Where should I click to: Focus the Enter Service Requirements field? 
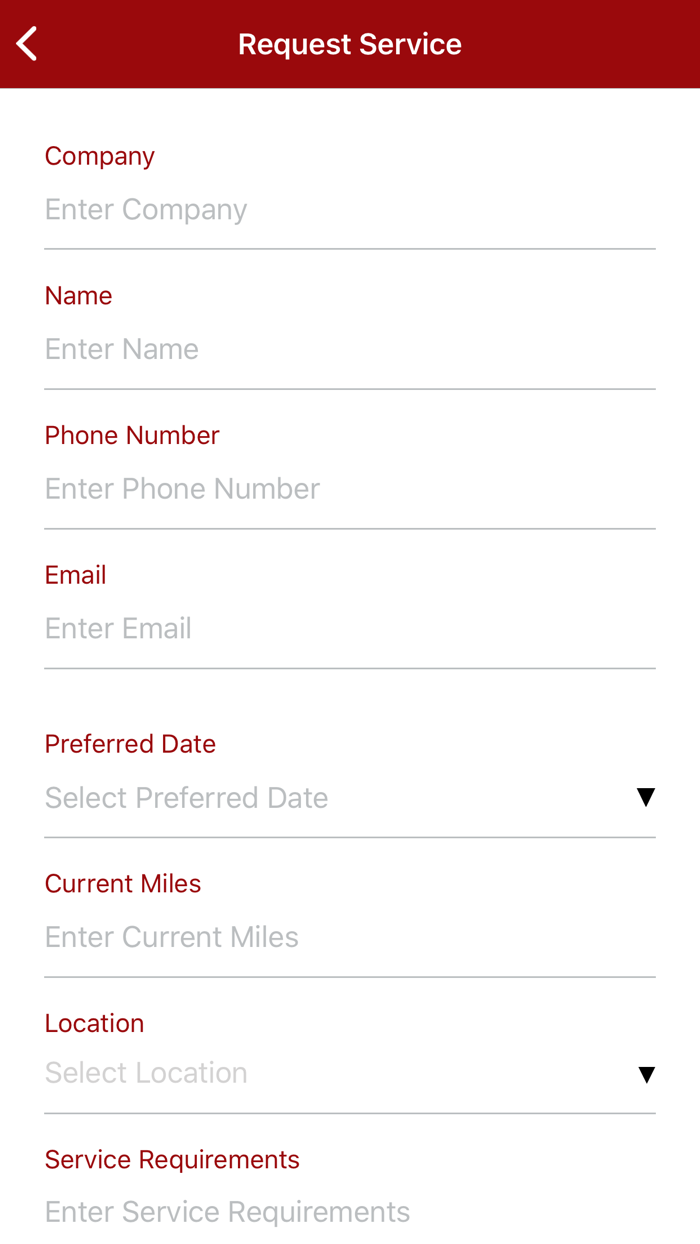pyautogui.click(x=350, y=1212)
